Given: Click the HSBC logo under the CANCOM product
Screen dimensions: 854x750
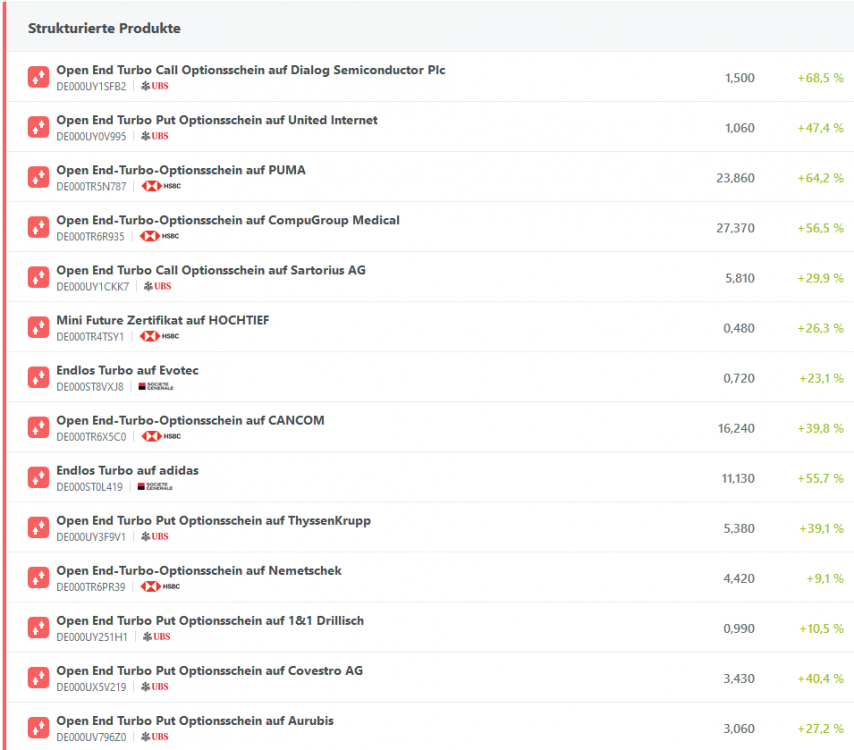Looking at the screenshot, I should tap(161, 436).
